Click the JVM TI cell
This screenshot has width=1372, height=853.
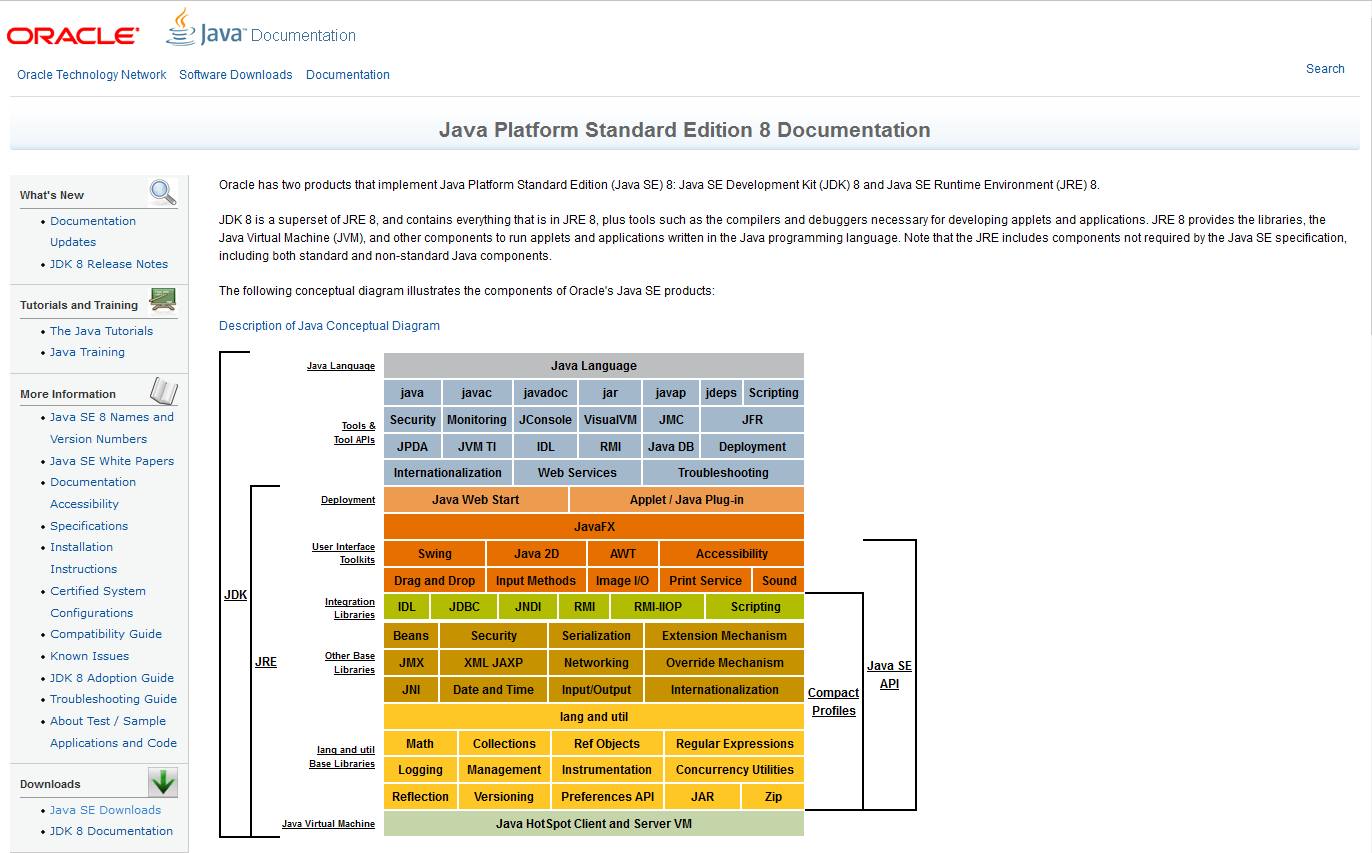(477, 447)
